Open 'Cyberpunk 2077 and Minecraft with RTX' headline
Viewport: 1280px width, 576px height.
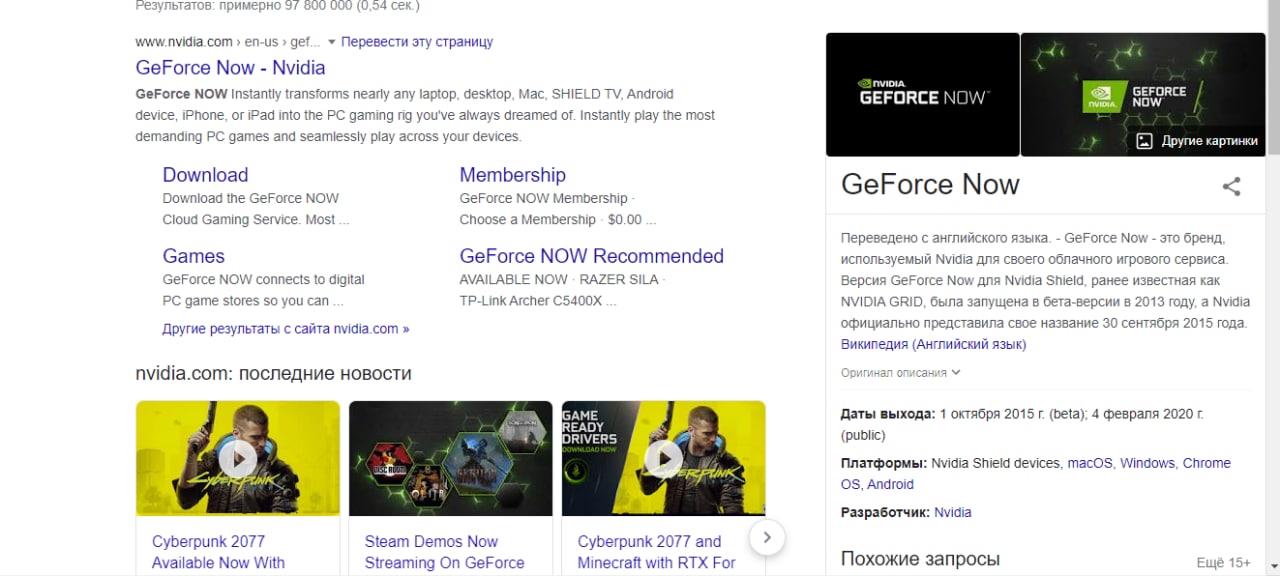point(656,552)
